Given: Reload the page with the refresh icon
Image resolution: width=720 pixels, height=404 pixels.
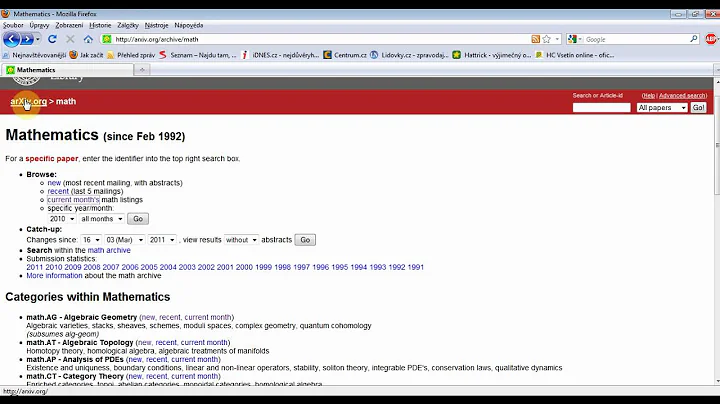Looking at the screenshot, I should point(52,39).
